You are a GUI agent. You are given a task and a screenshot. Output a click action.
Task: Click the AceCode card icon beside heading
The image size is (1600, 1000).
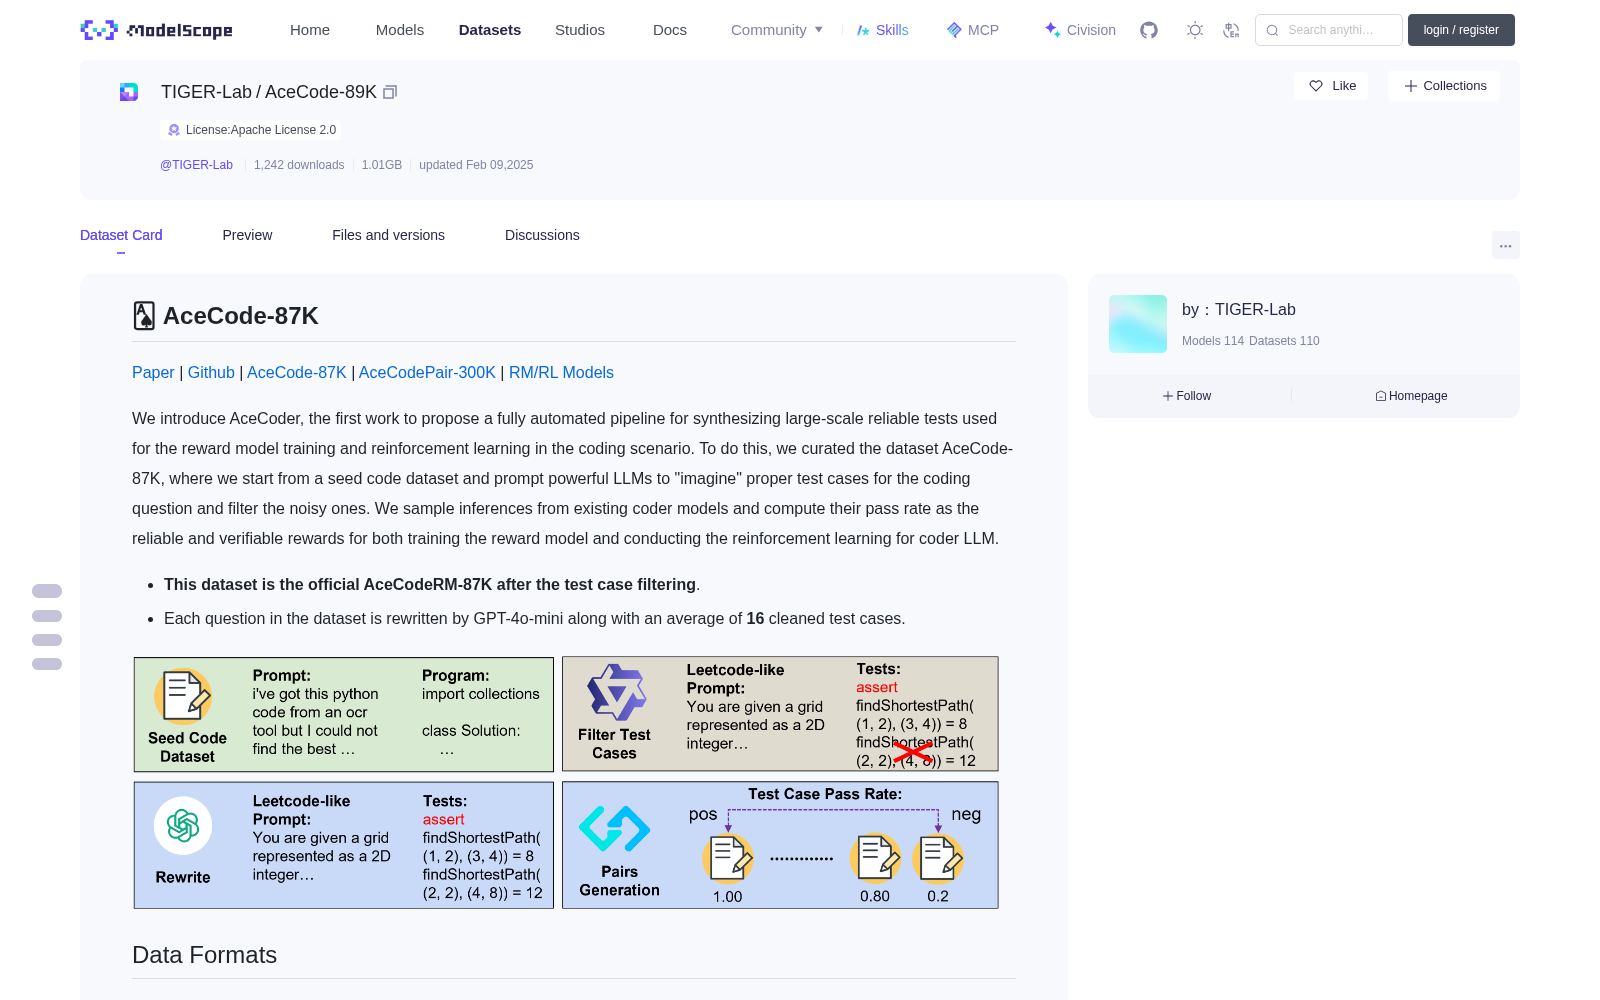click(144, 316)
